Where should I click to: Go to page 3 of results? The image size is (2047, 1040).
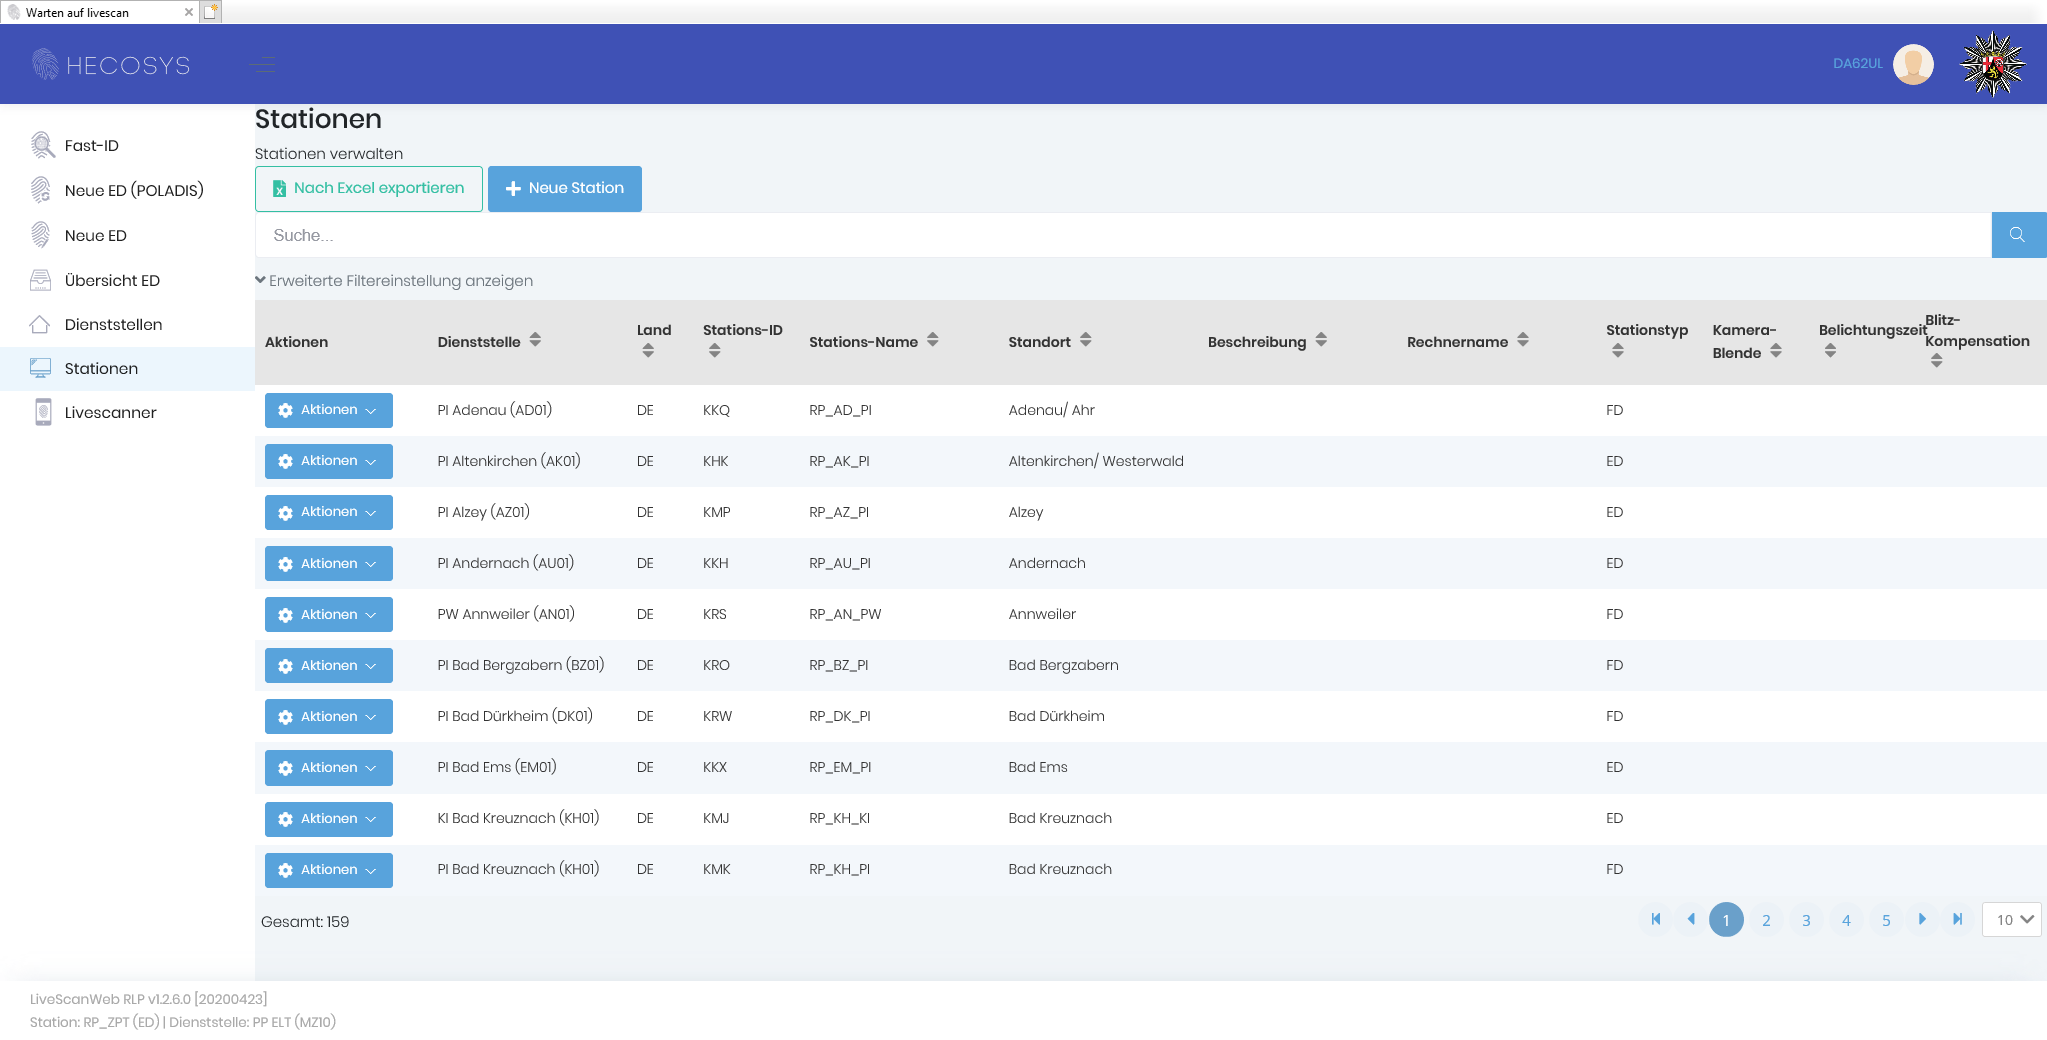pos(1806,920)
